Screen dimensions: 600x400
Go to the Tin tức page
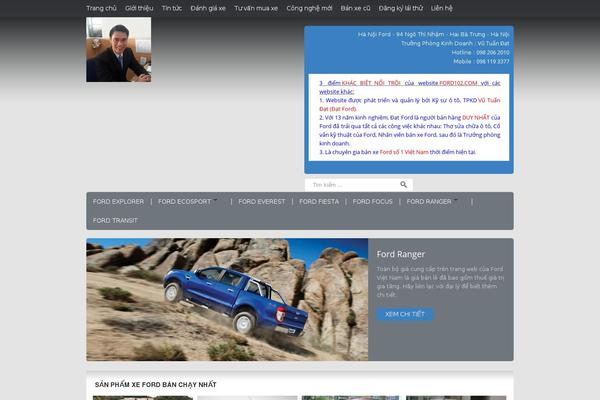pos(172,8)
